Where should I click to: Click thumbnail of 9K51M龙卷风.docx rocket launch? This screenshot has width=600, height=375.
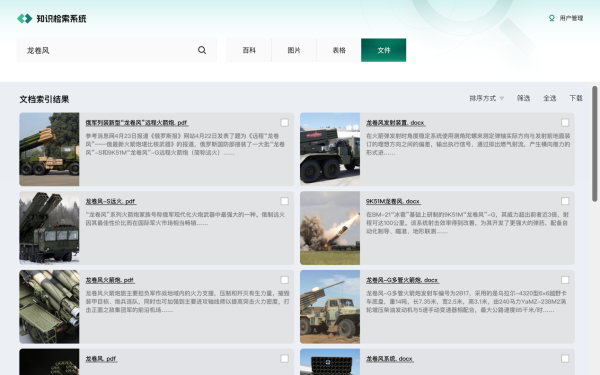click(x=330, y=228)
